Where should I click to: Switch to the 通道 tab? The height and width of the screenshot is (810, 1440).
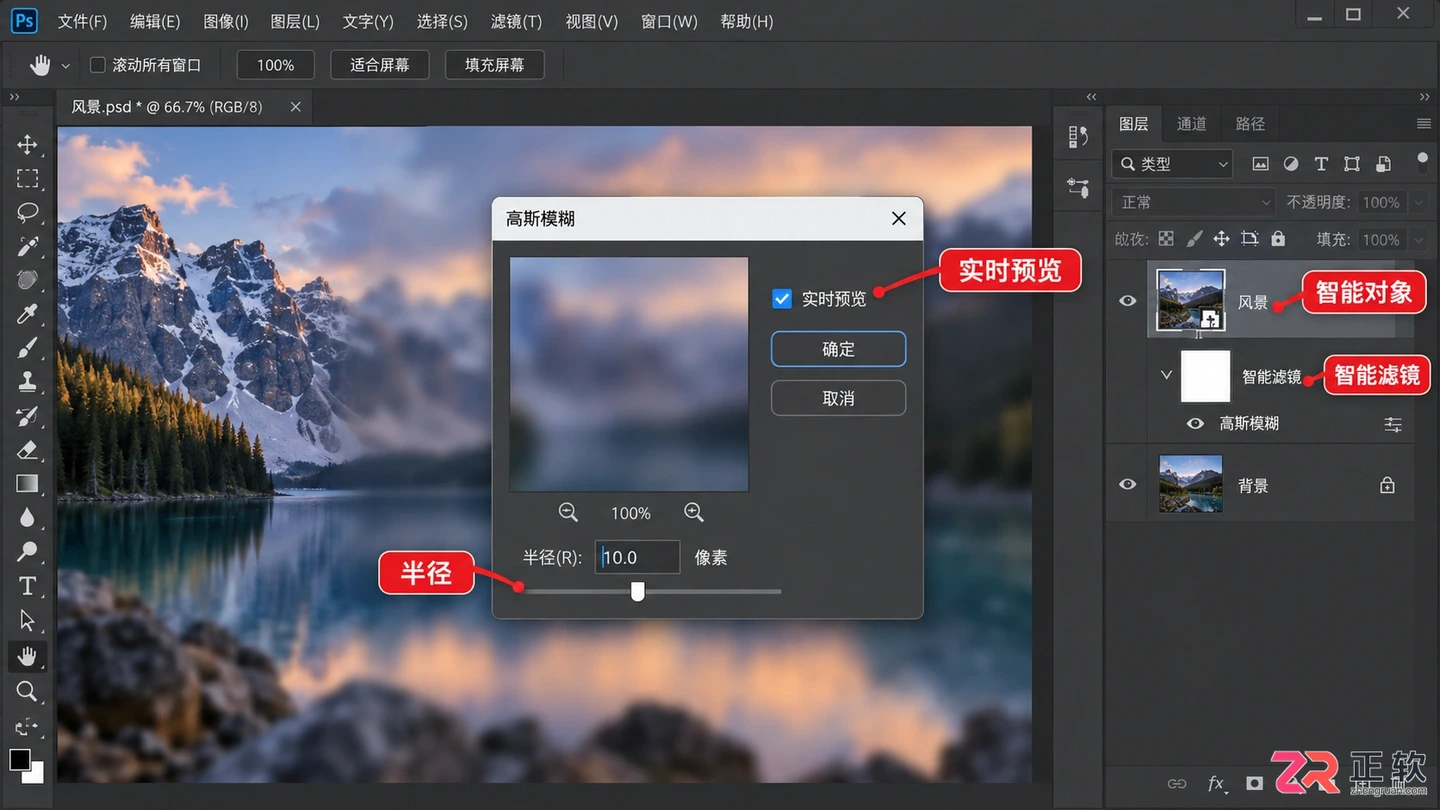coord(1192,124)
